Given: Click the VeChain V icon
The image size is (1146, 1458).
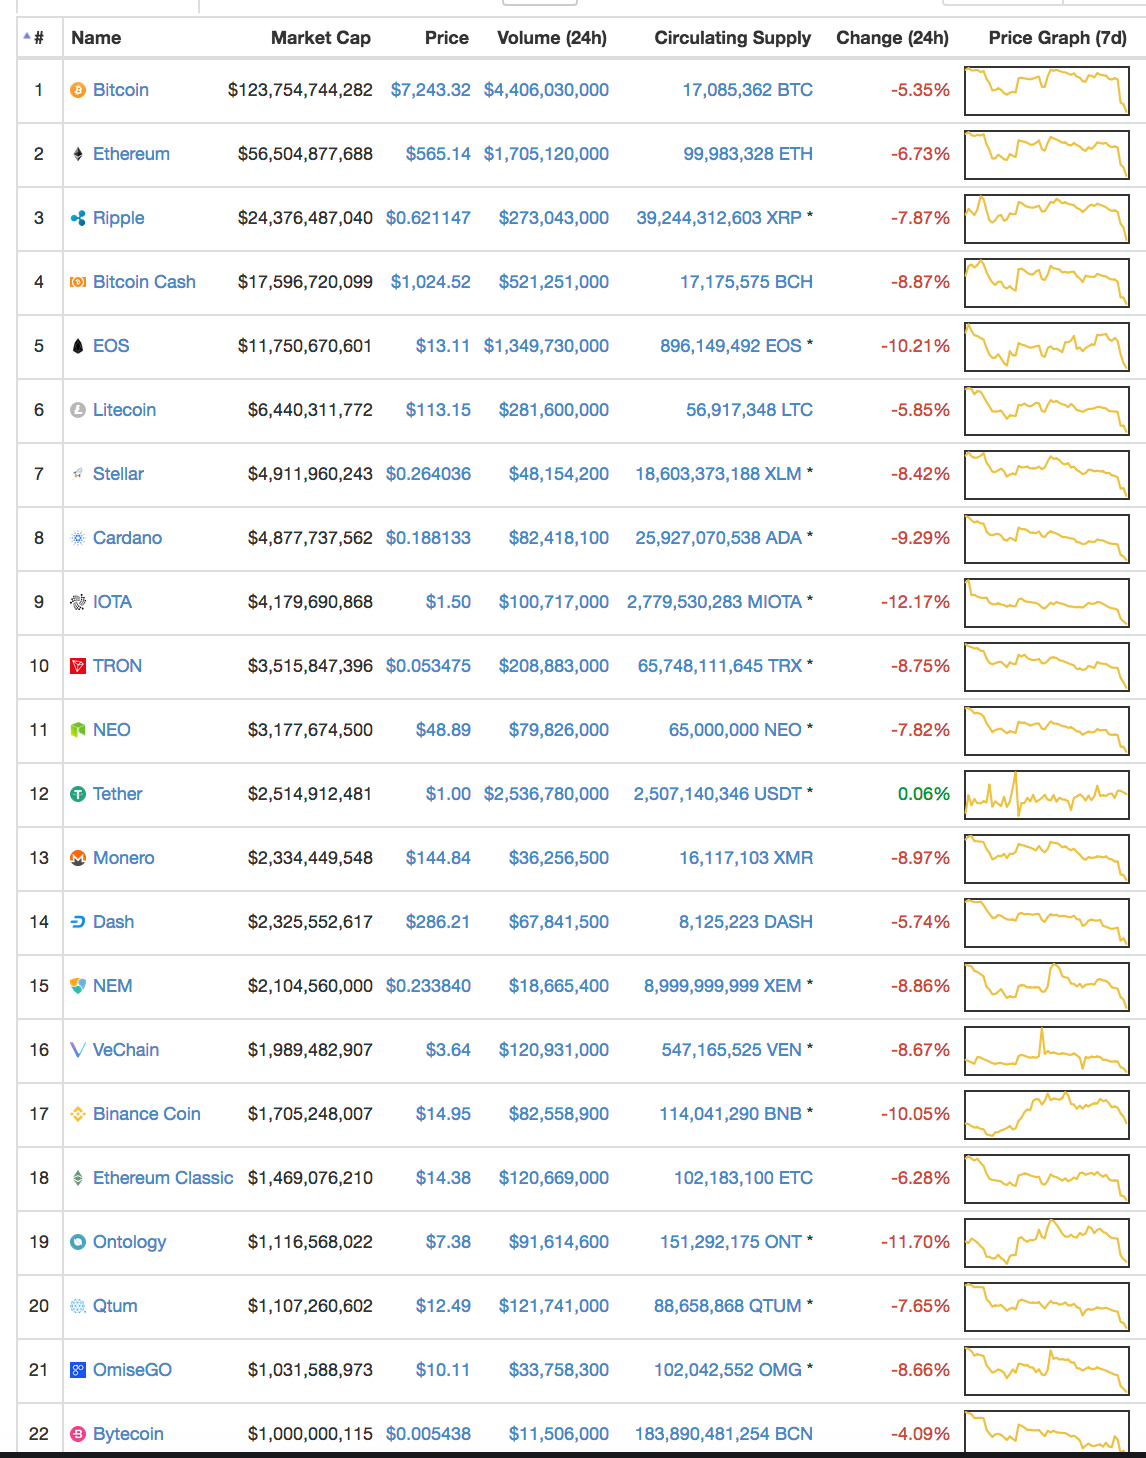Looking at the screenshot, I should point(78,1050).
